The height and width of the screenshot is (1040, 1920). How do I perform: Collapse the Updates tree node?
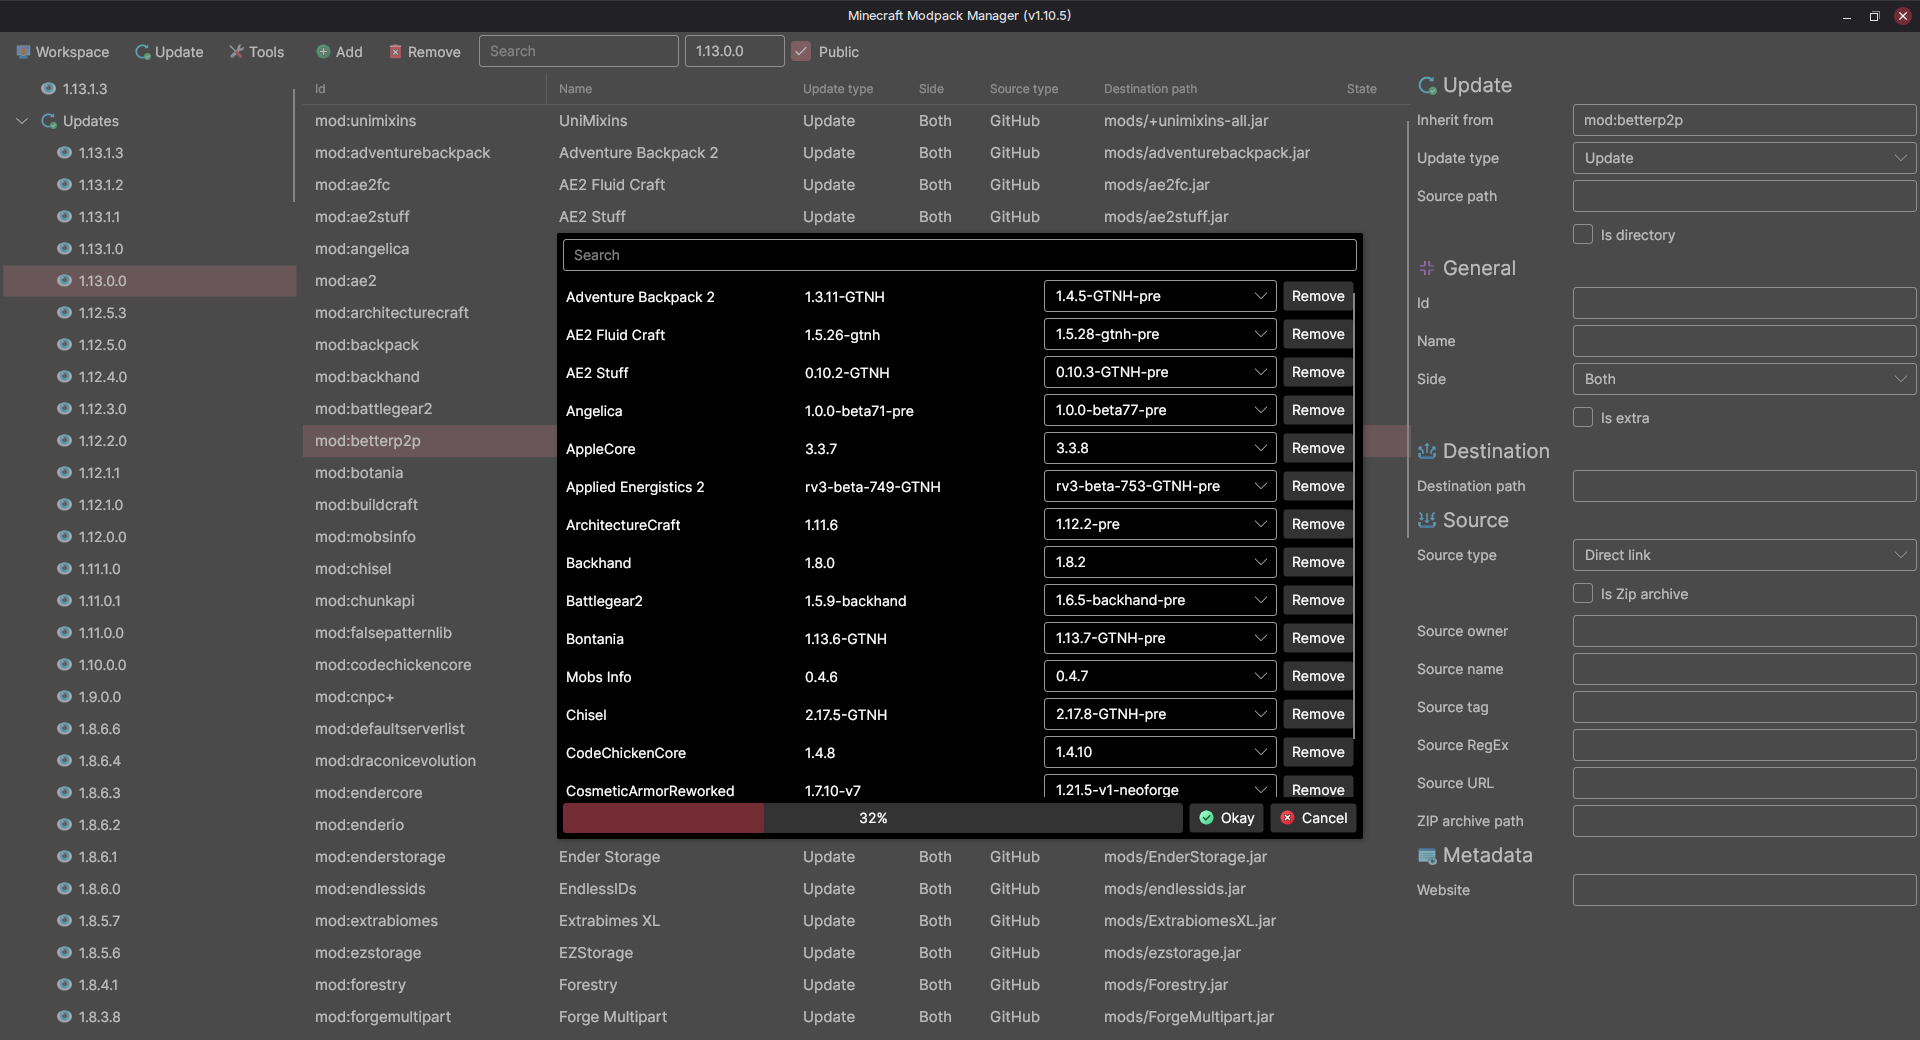[x=22, y=121]
